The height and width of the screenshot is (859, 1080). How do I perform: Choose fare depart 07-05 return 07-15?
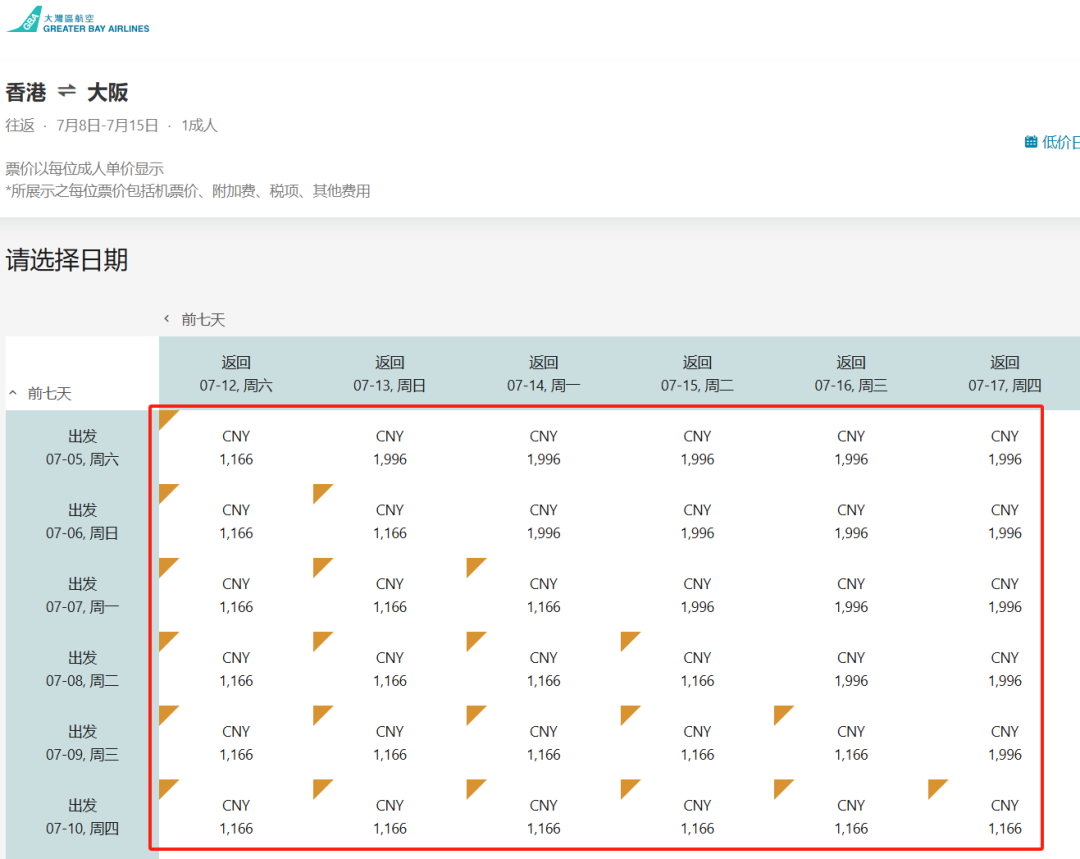point(697,448)
